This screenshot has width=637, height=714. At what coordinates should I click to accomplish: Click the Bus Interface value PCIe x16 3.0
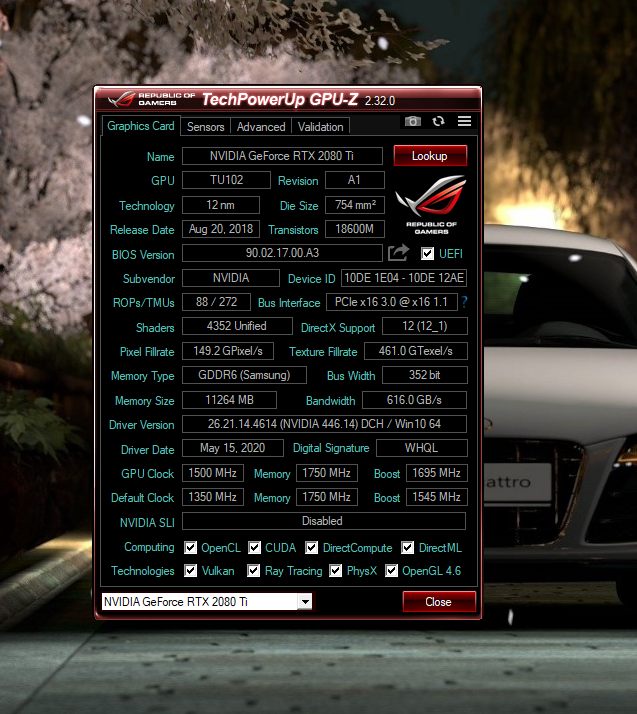[x=392, y=302]
